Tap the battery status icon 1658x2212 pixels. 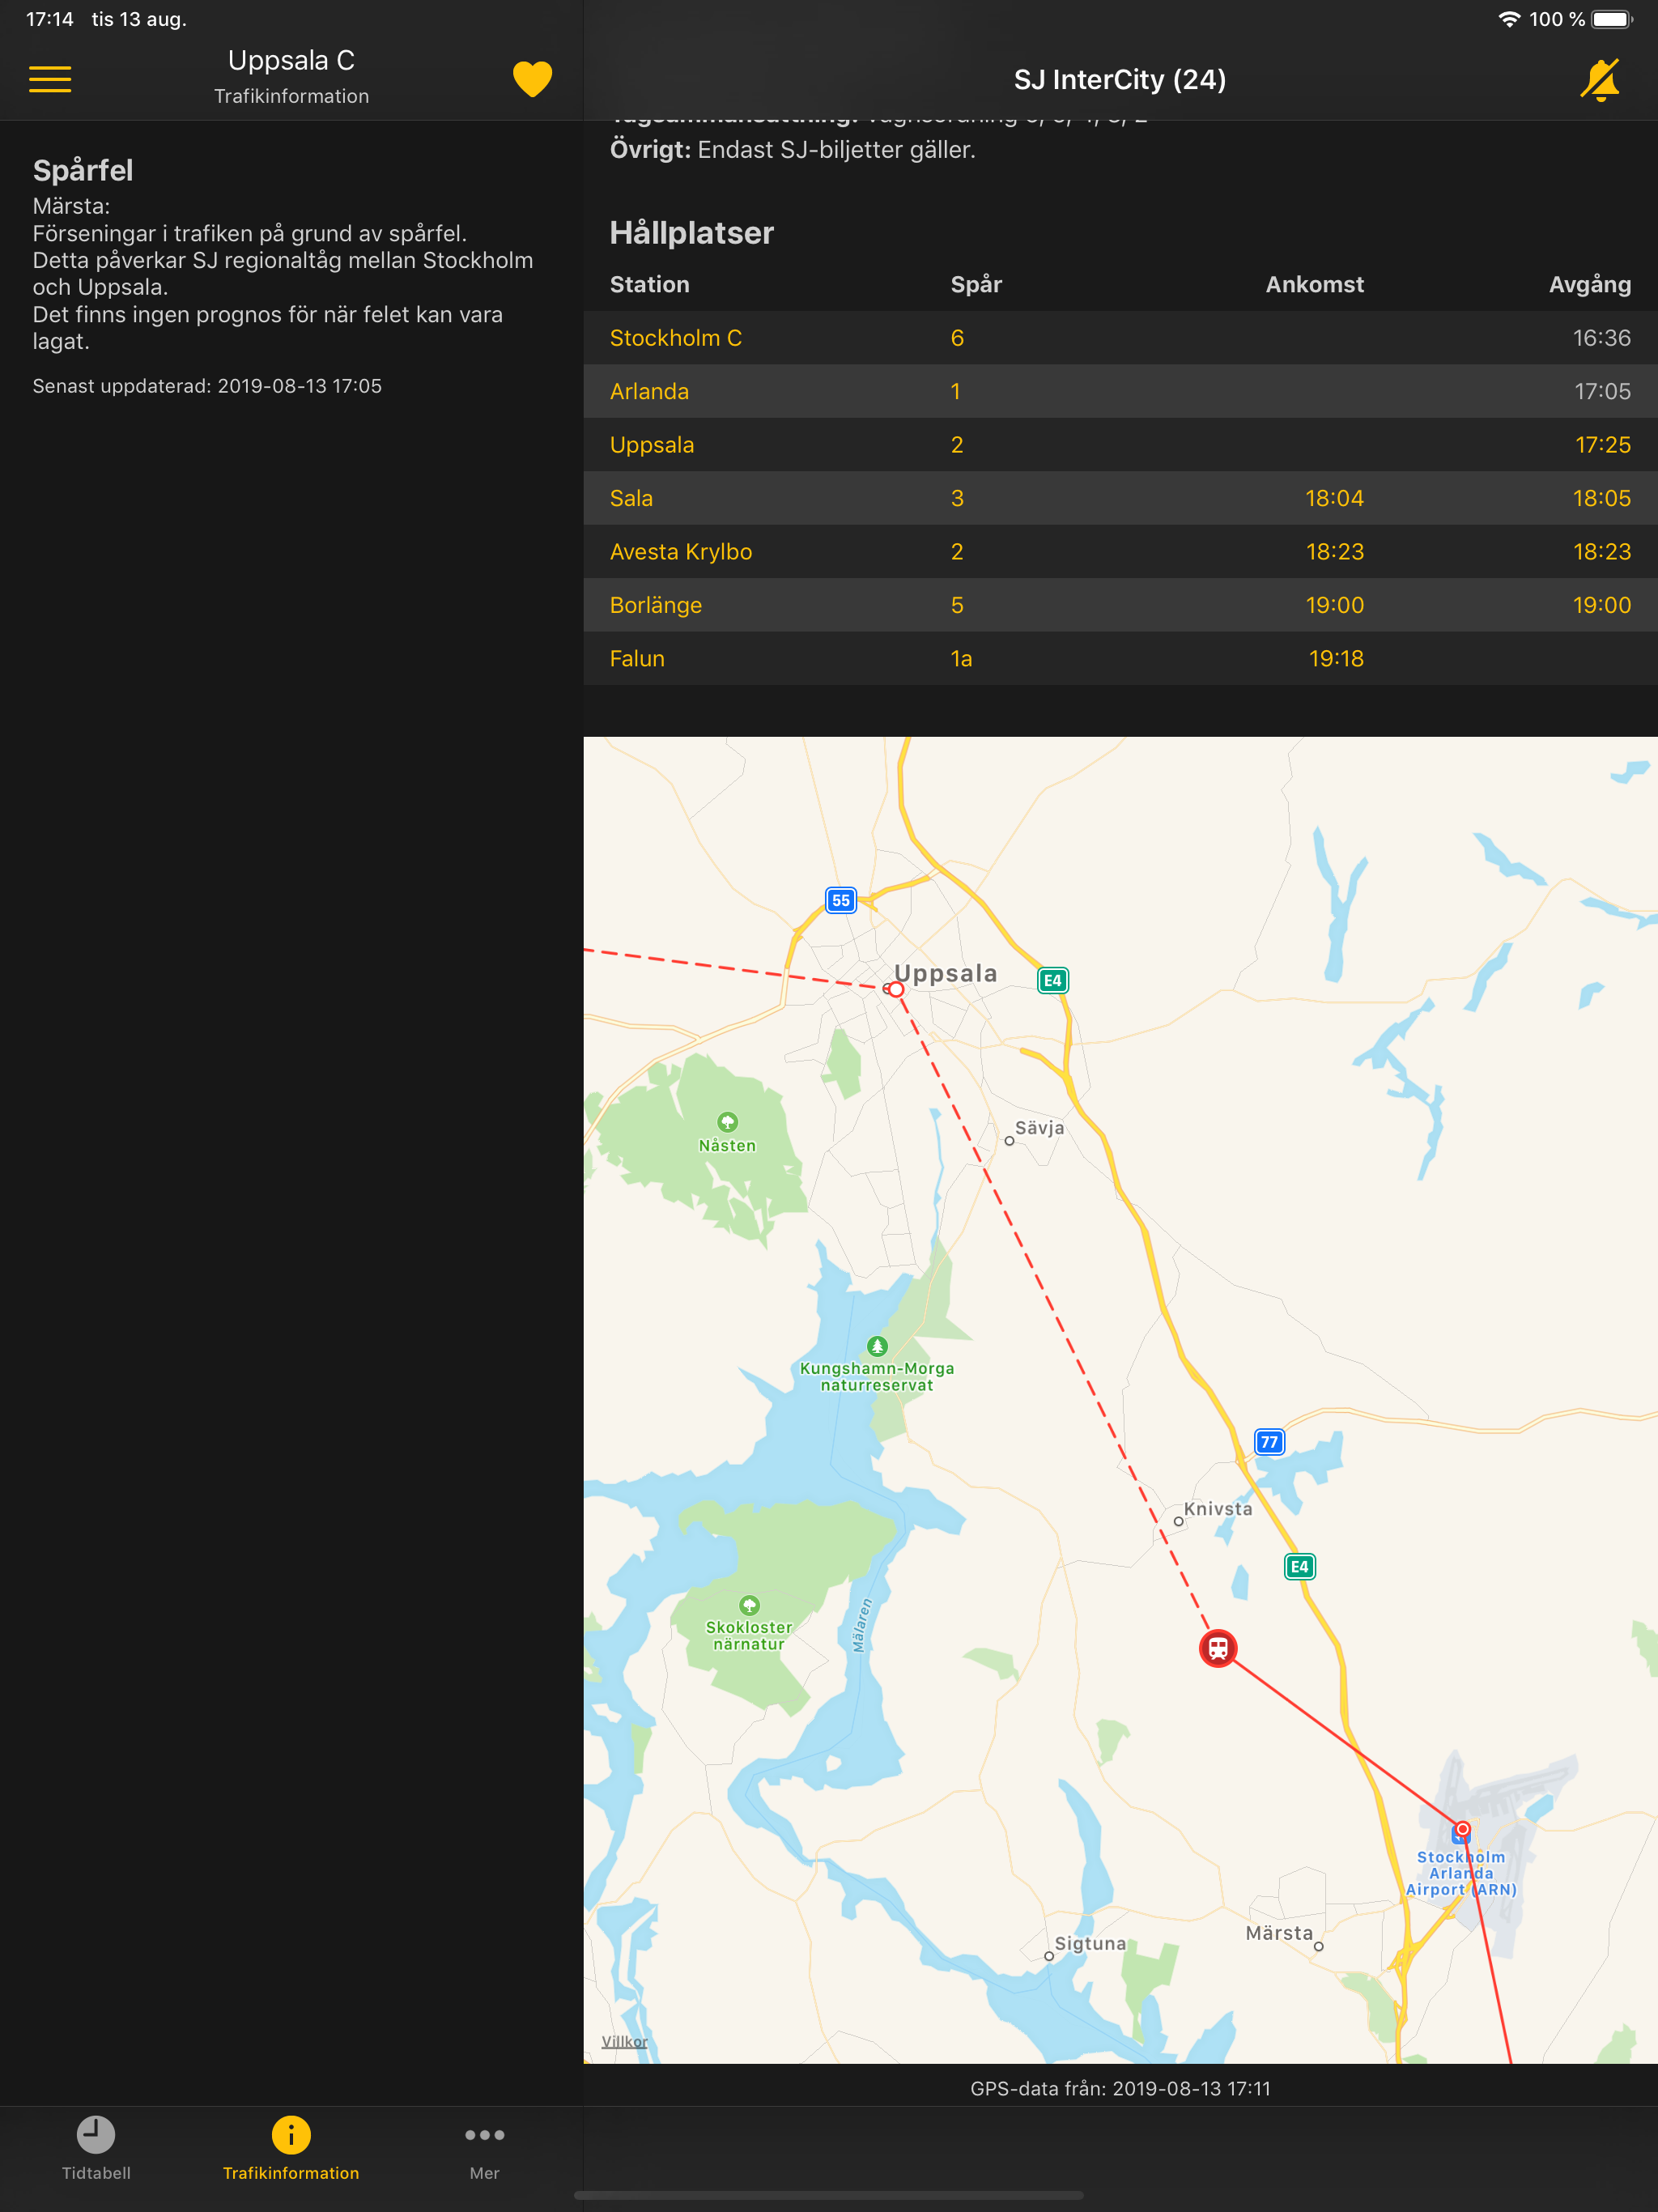(1612, 19)
